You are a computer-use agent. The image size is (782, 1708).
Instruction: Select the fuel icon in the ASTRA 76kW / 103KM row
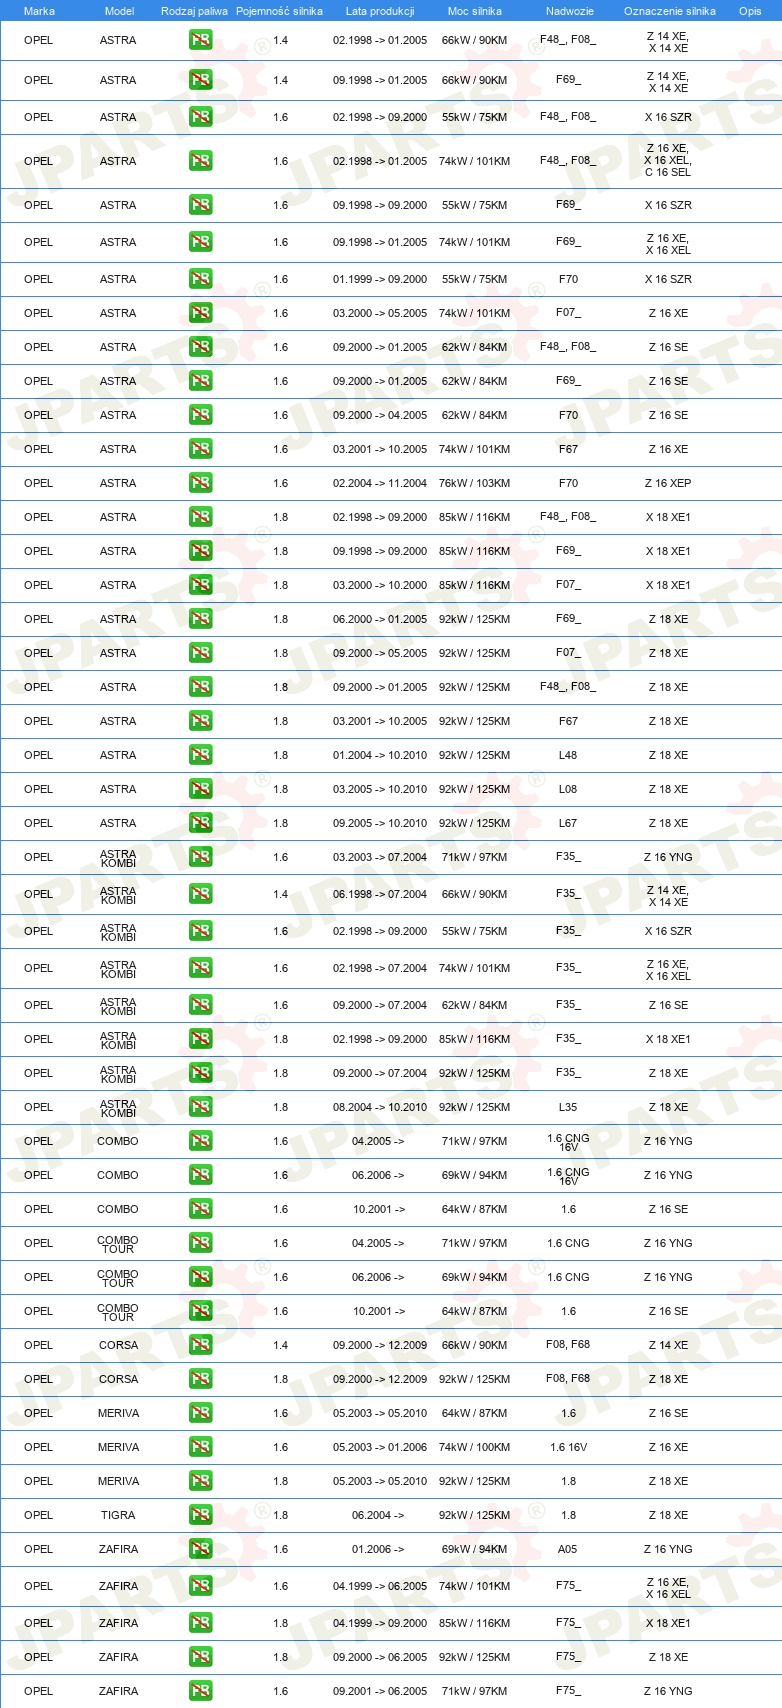pyautogui.click(x=200, y=483)
